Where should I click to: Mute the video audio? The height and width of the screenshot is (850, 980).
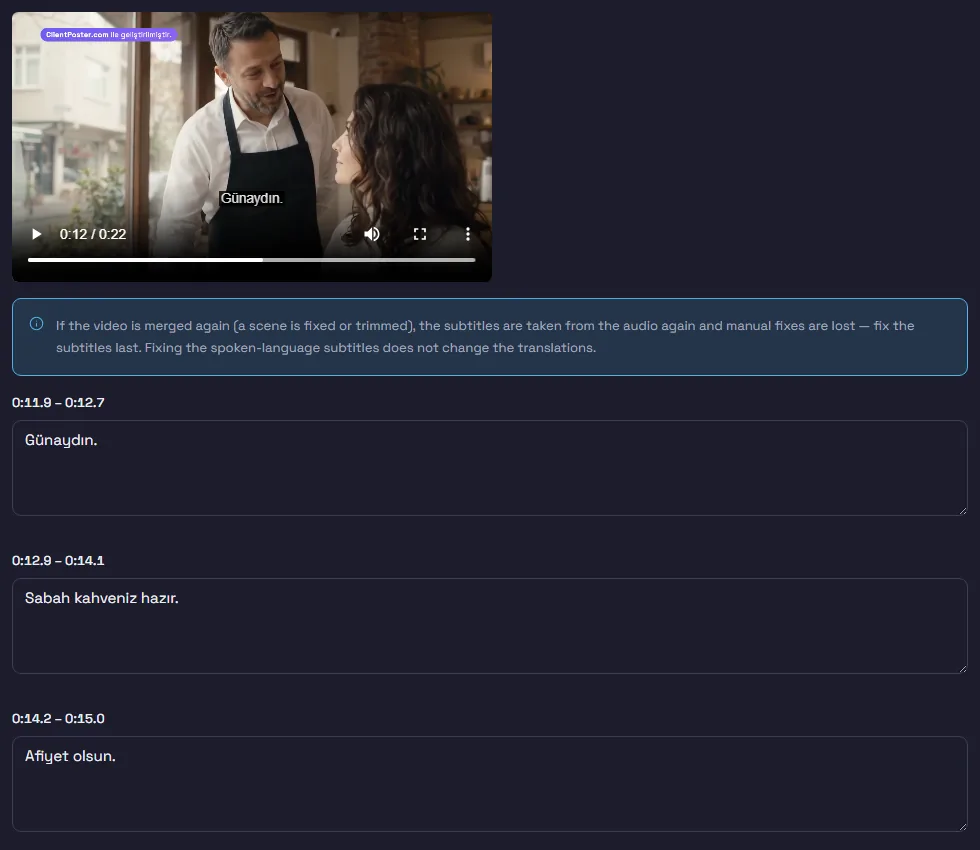tap(372, 234)
